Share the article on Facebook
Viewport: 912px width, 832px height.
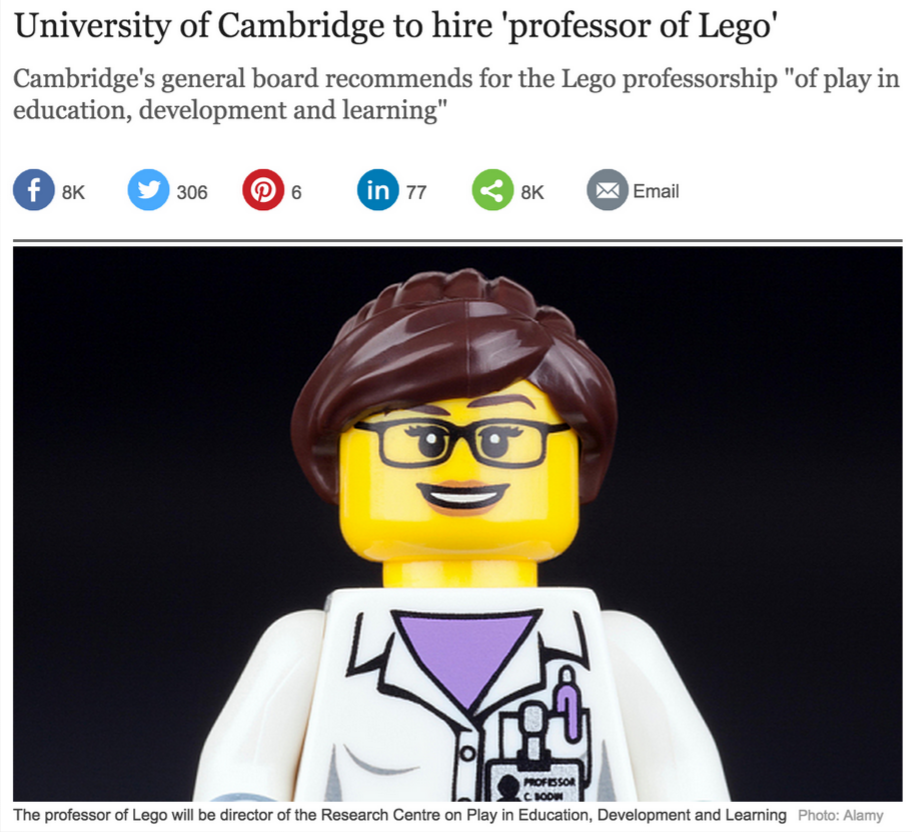click(34, 190)
